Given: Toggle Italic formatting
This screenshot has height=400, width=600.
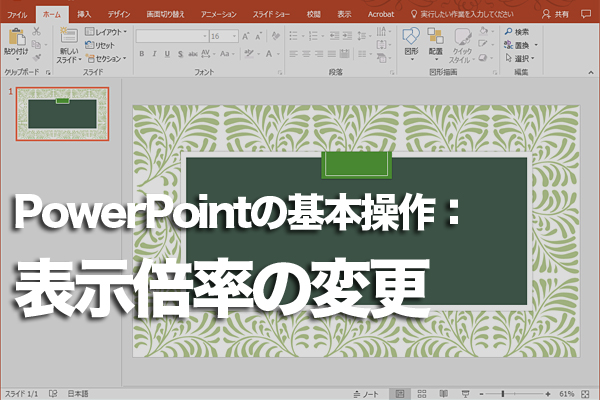Looking at the screenshot, I should tap(154, 54).
